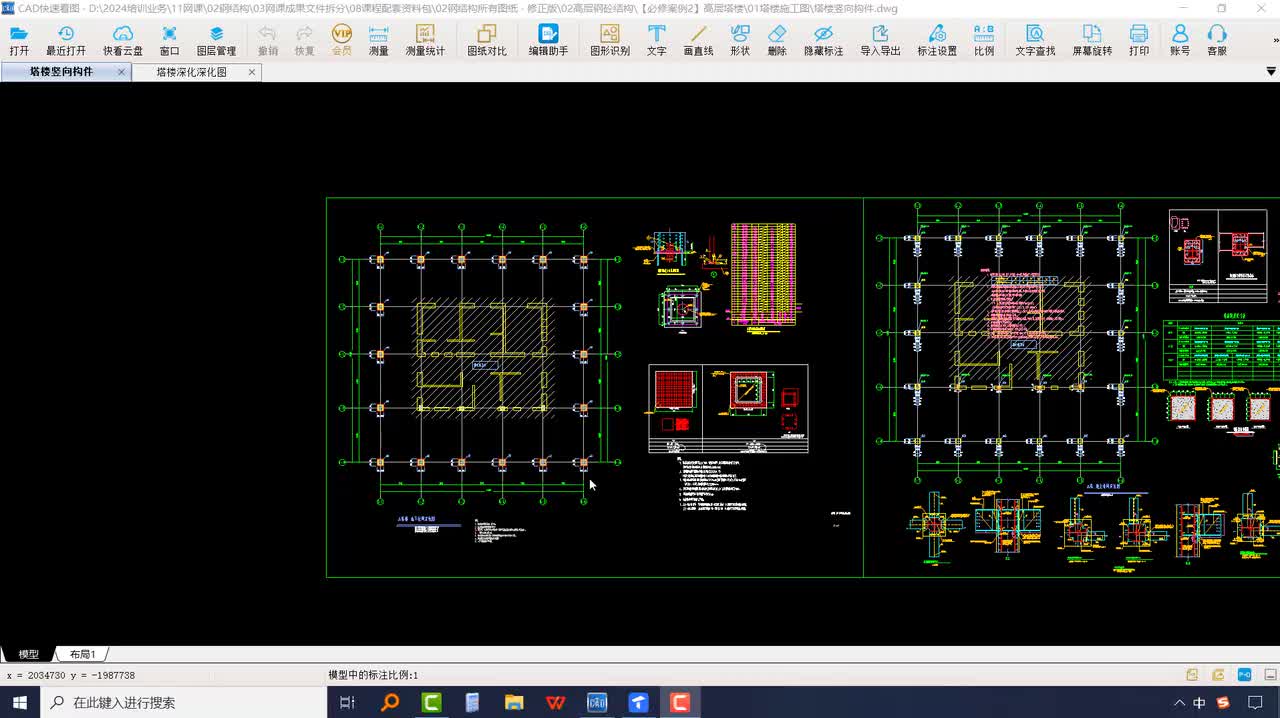This screenshot has height=718, width=1280.
Task: Click the 打开 (Open) toolbar icon
Action: pyautogui.click(x=19, y=40)
